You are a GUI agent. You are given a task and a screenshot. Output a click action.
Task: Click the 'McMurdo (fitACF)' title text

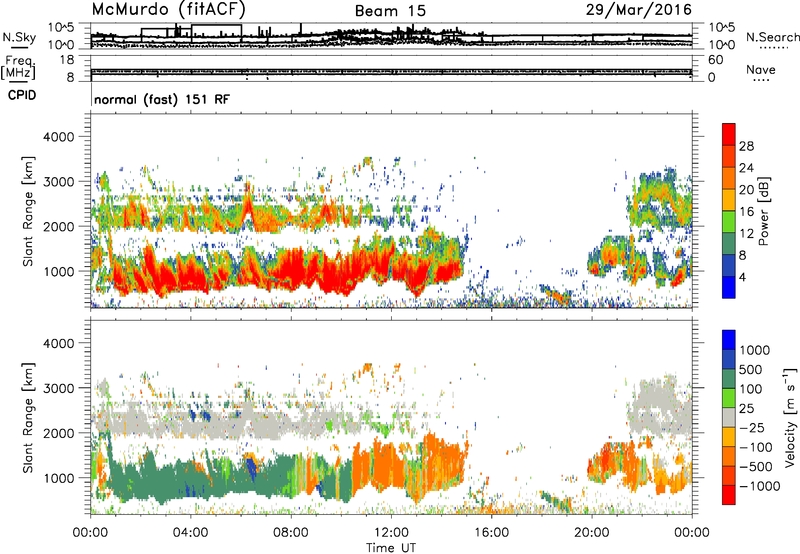pos(168,9)
